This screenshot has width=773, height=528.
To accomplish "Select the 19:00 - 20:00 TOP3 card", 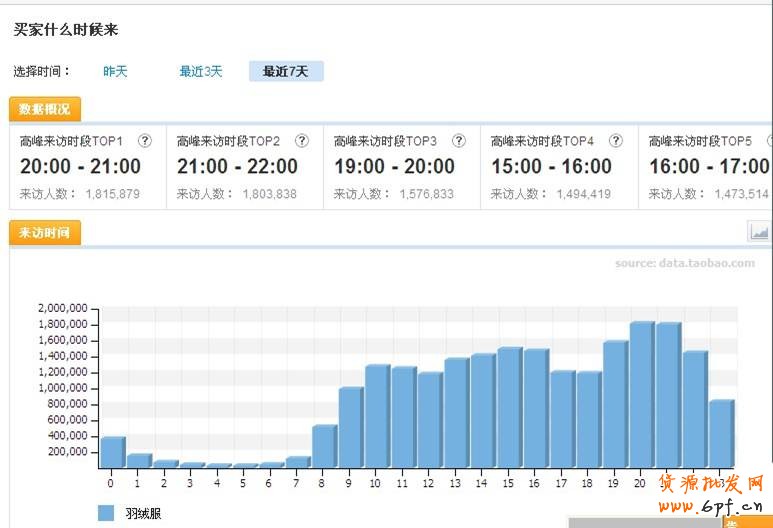I will click(401, 167).
